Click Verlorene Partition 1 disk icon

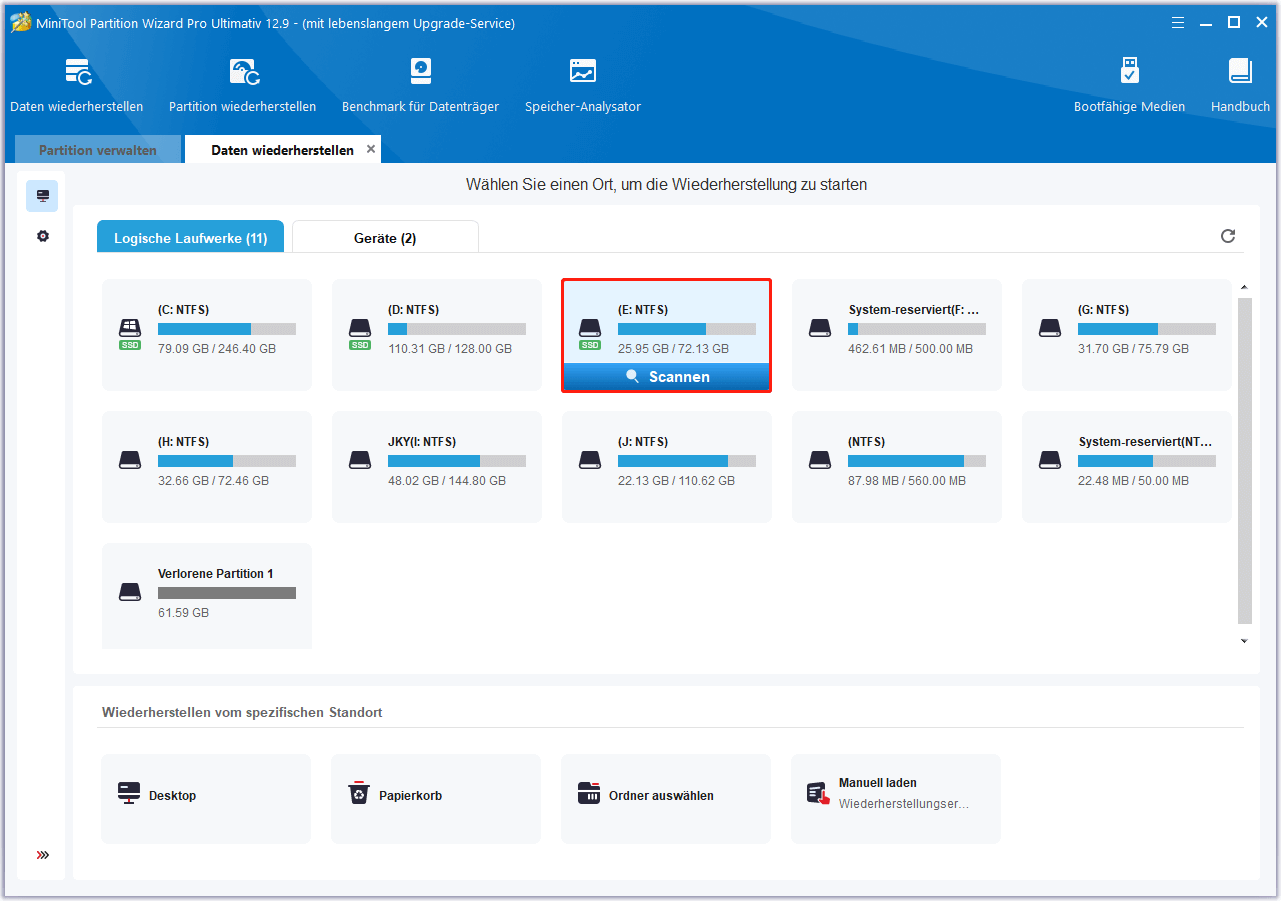coord(130,592)
